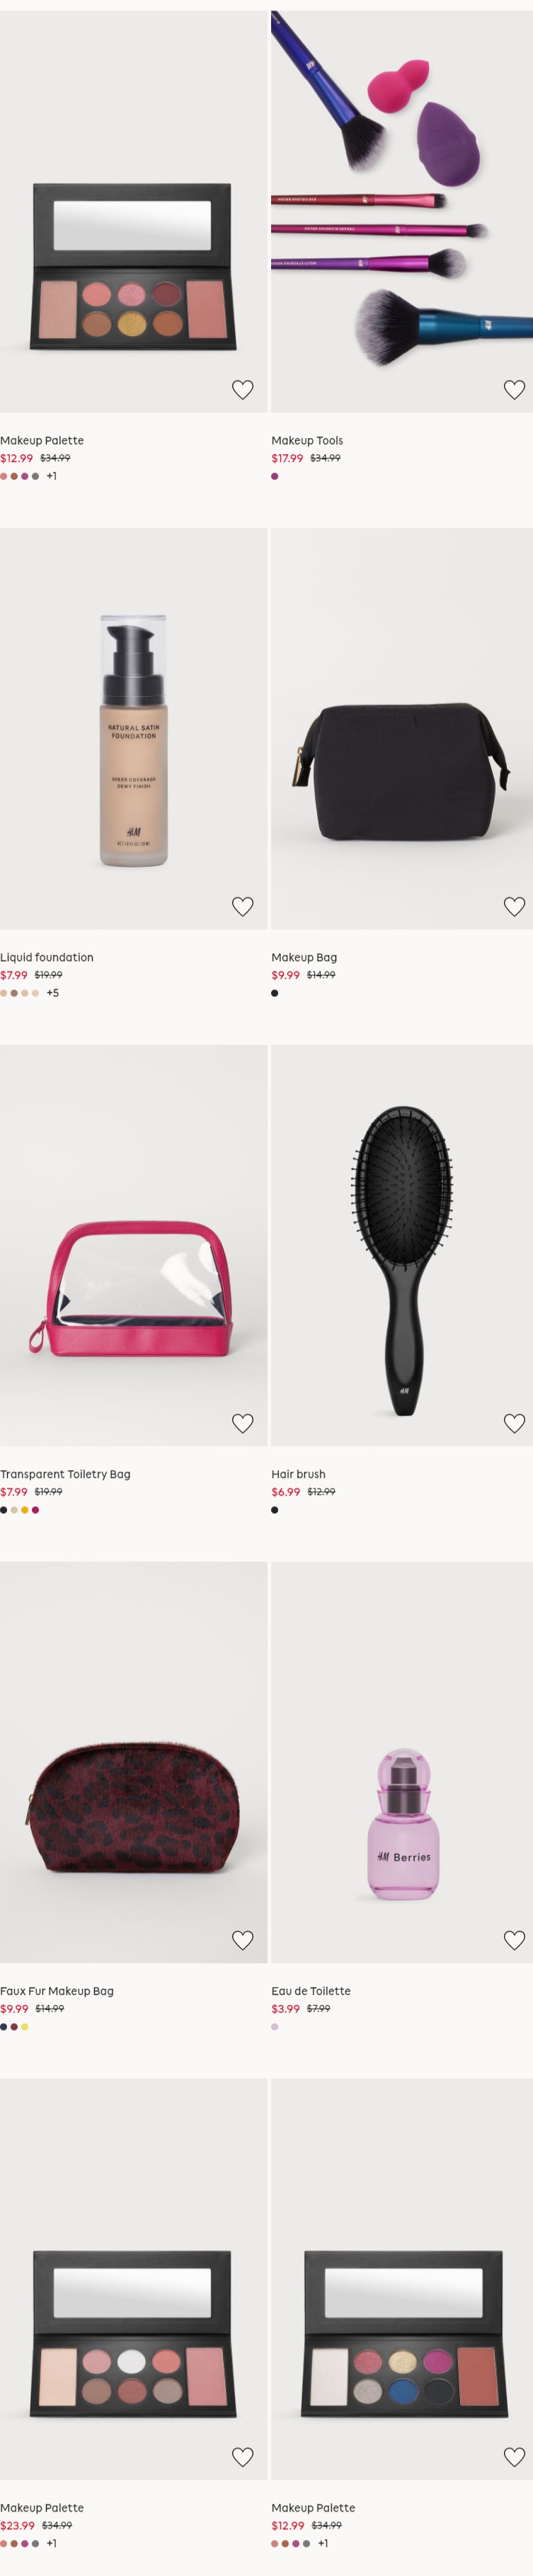Open Eau de Toilette product title
533x2576 pixels.
[x=311, y=1991]
